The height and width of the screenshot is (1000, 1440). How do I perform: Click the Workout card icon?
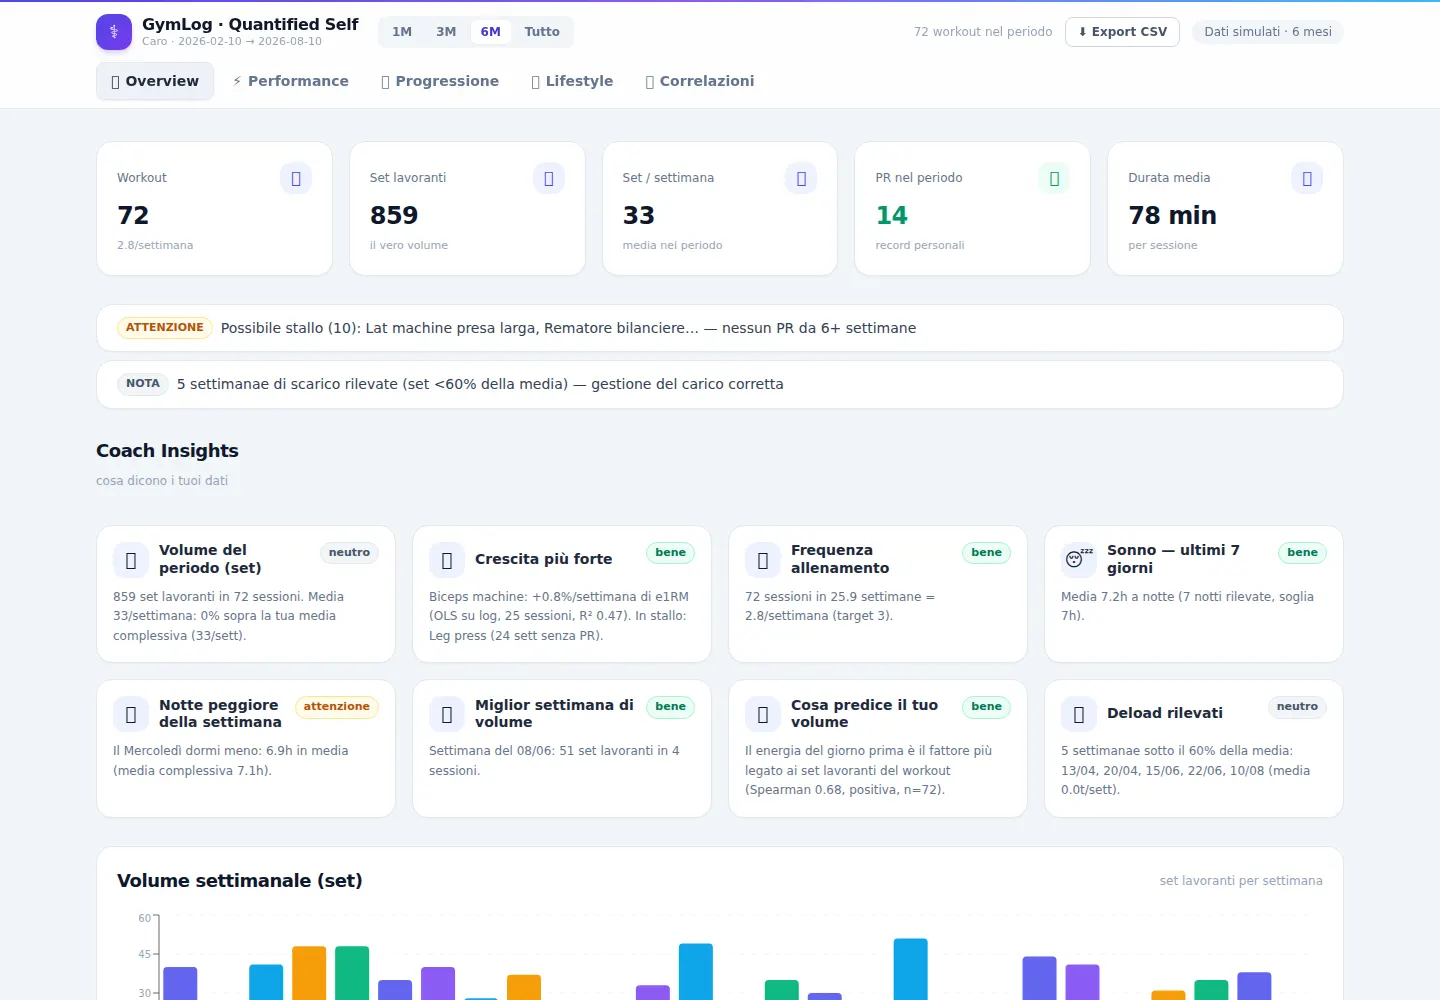pos(296,178)
